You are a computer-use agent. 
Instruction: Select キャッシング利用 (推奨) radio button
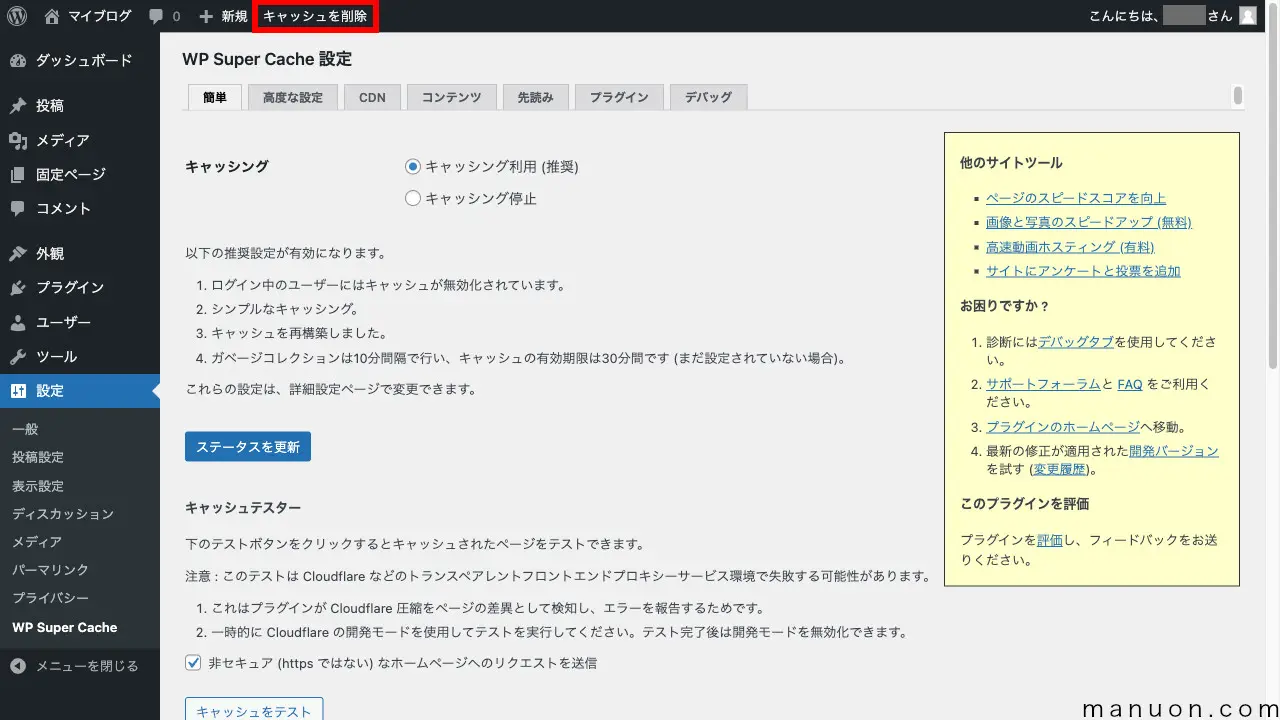[412, 166]
